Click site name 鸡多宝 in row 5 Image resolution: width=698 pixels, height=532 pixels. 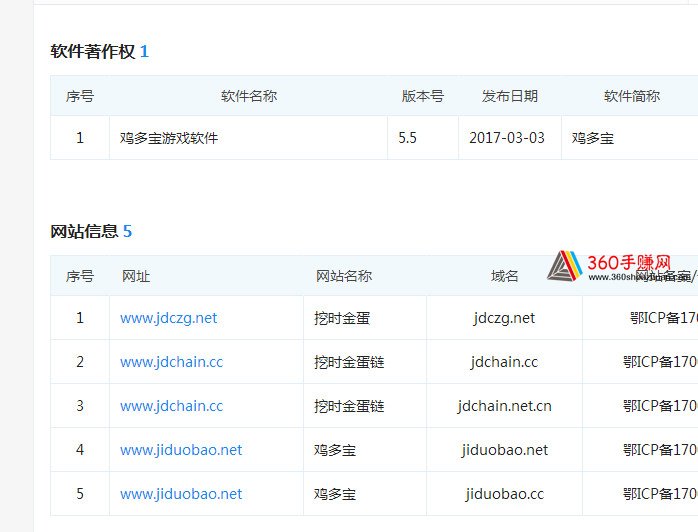(335, 494)
